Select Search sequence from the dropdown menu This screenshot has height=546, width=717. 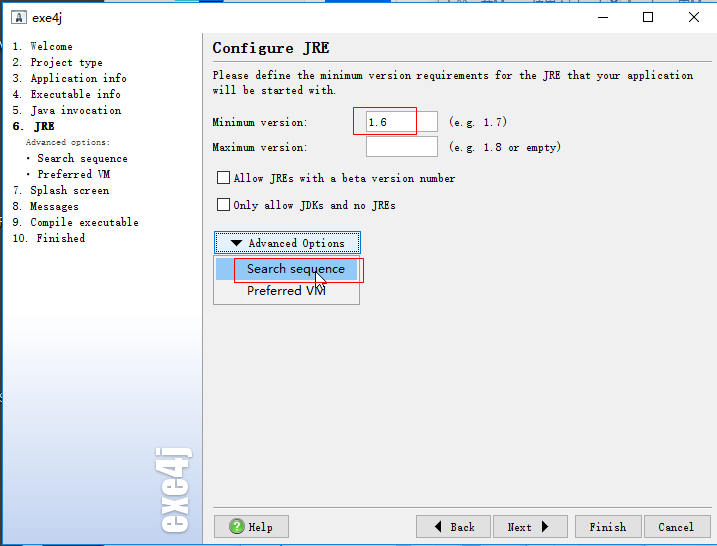click(x=295, y=269)
